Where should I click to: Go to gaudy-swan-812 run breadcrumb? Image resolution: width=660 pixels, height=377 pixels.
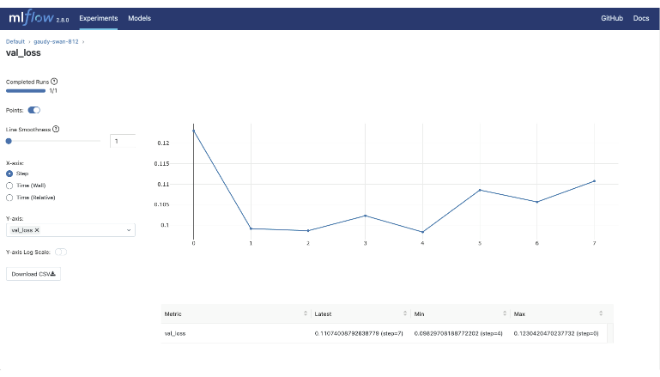tap(56, 41)
